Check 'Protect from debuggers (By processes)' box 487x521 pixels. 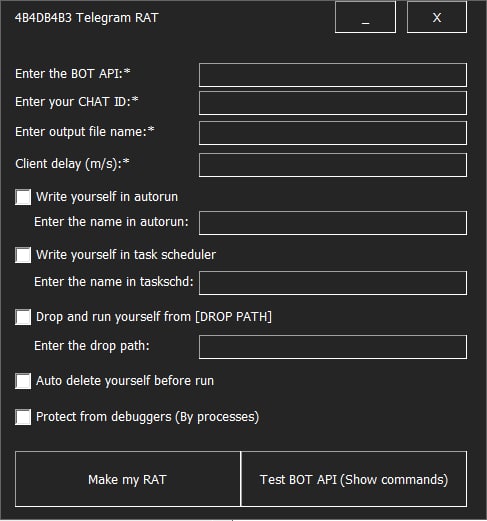tap(23, 417)
